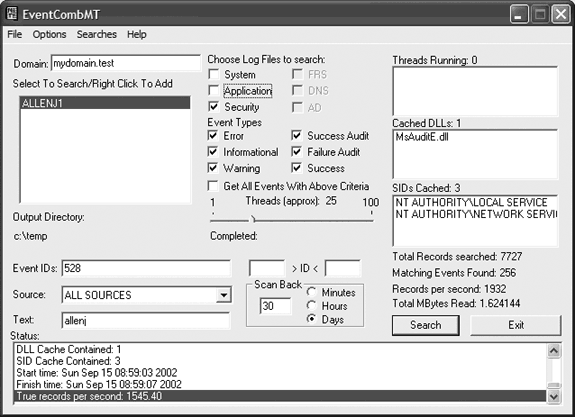The height and width of the screenshot is (417, 575).
Task: Click 'Total Records searched: 7727' text
Action: point(457,256)
